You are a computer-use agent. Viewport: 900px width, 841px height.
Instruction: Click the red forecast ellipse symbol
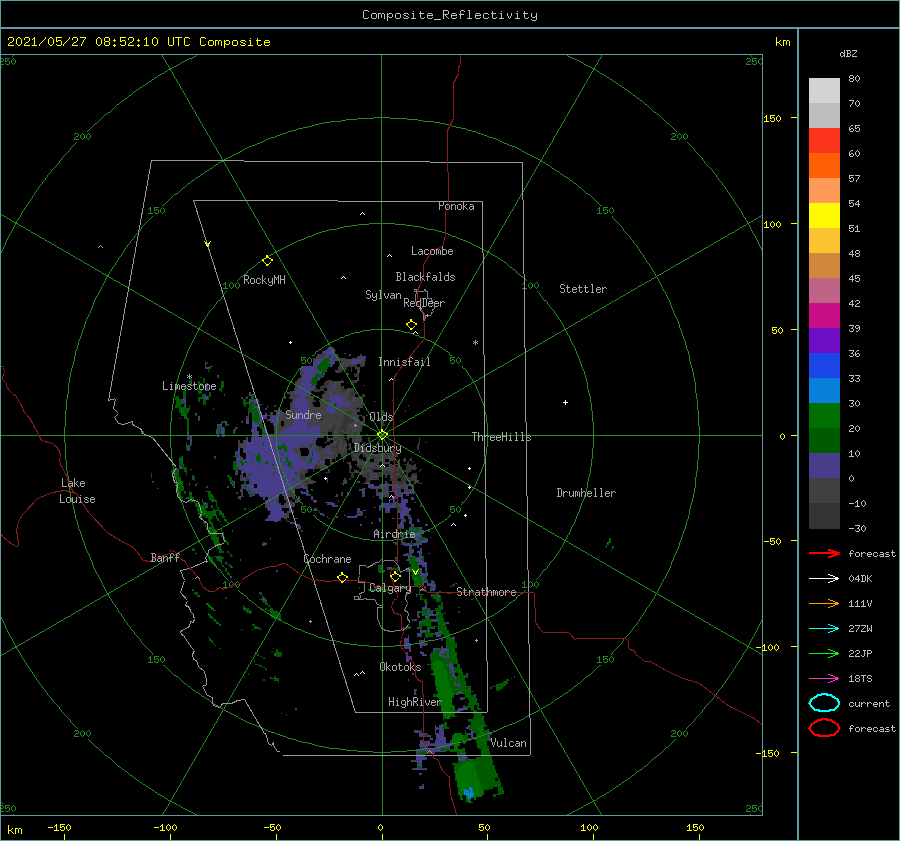point(824,728)
